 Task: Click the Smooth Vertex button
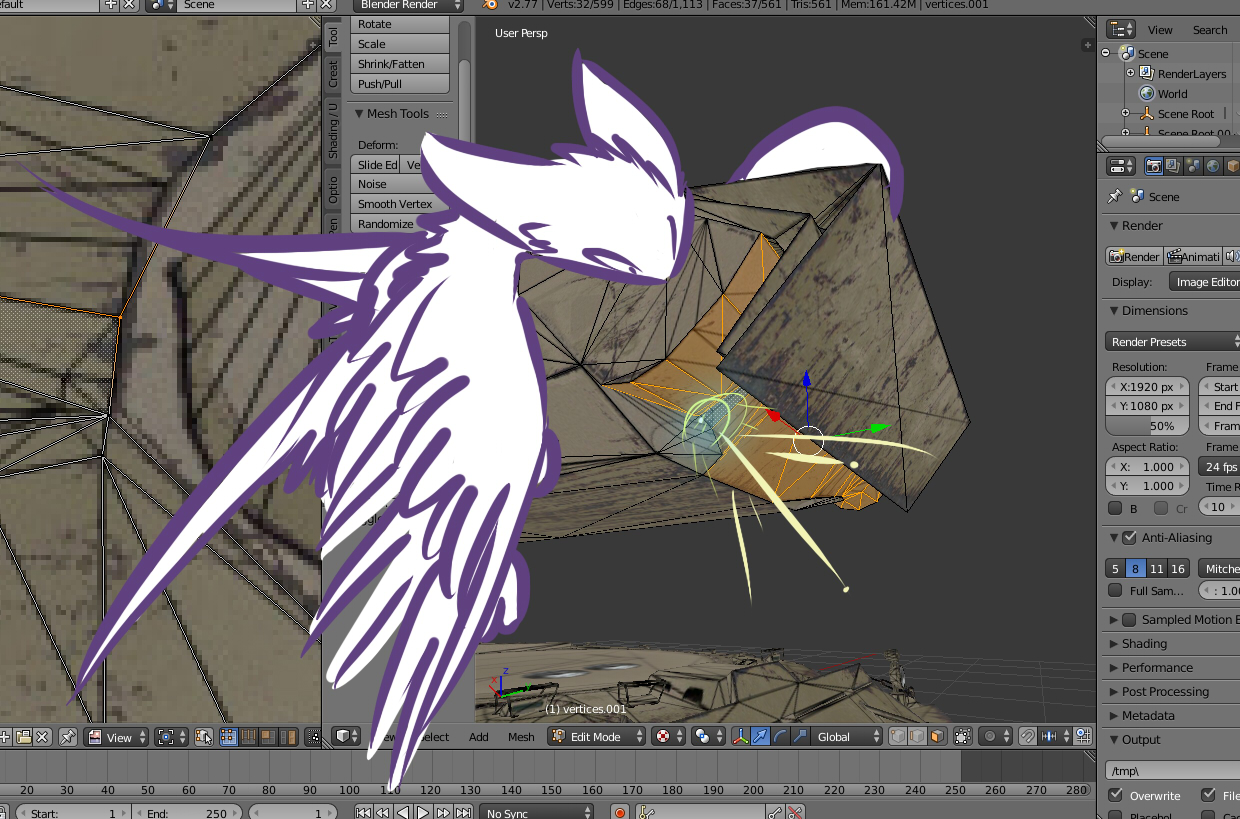click(400, 204)
